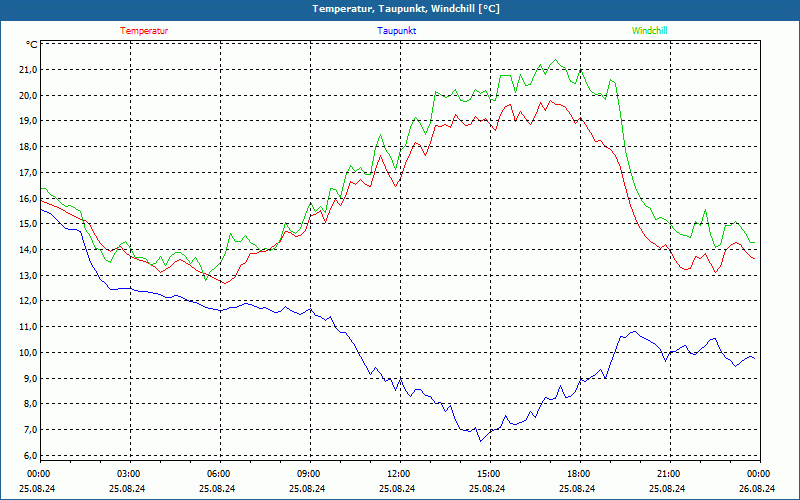Image resolution: width=800 pixels, height=500 pixels.
Task: Click the 11,0 y-axis value
Action: [x=29, y=327]
